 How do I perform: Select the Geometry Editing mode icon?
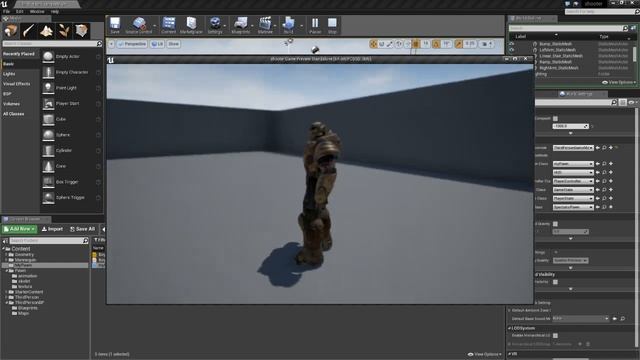tap(82, 31)
